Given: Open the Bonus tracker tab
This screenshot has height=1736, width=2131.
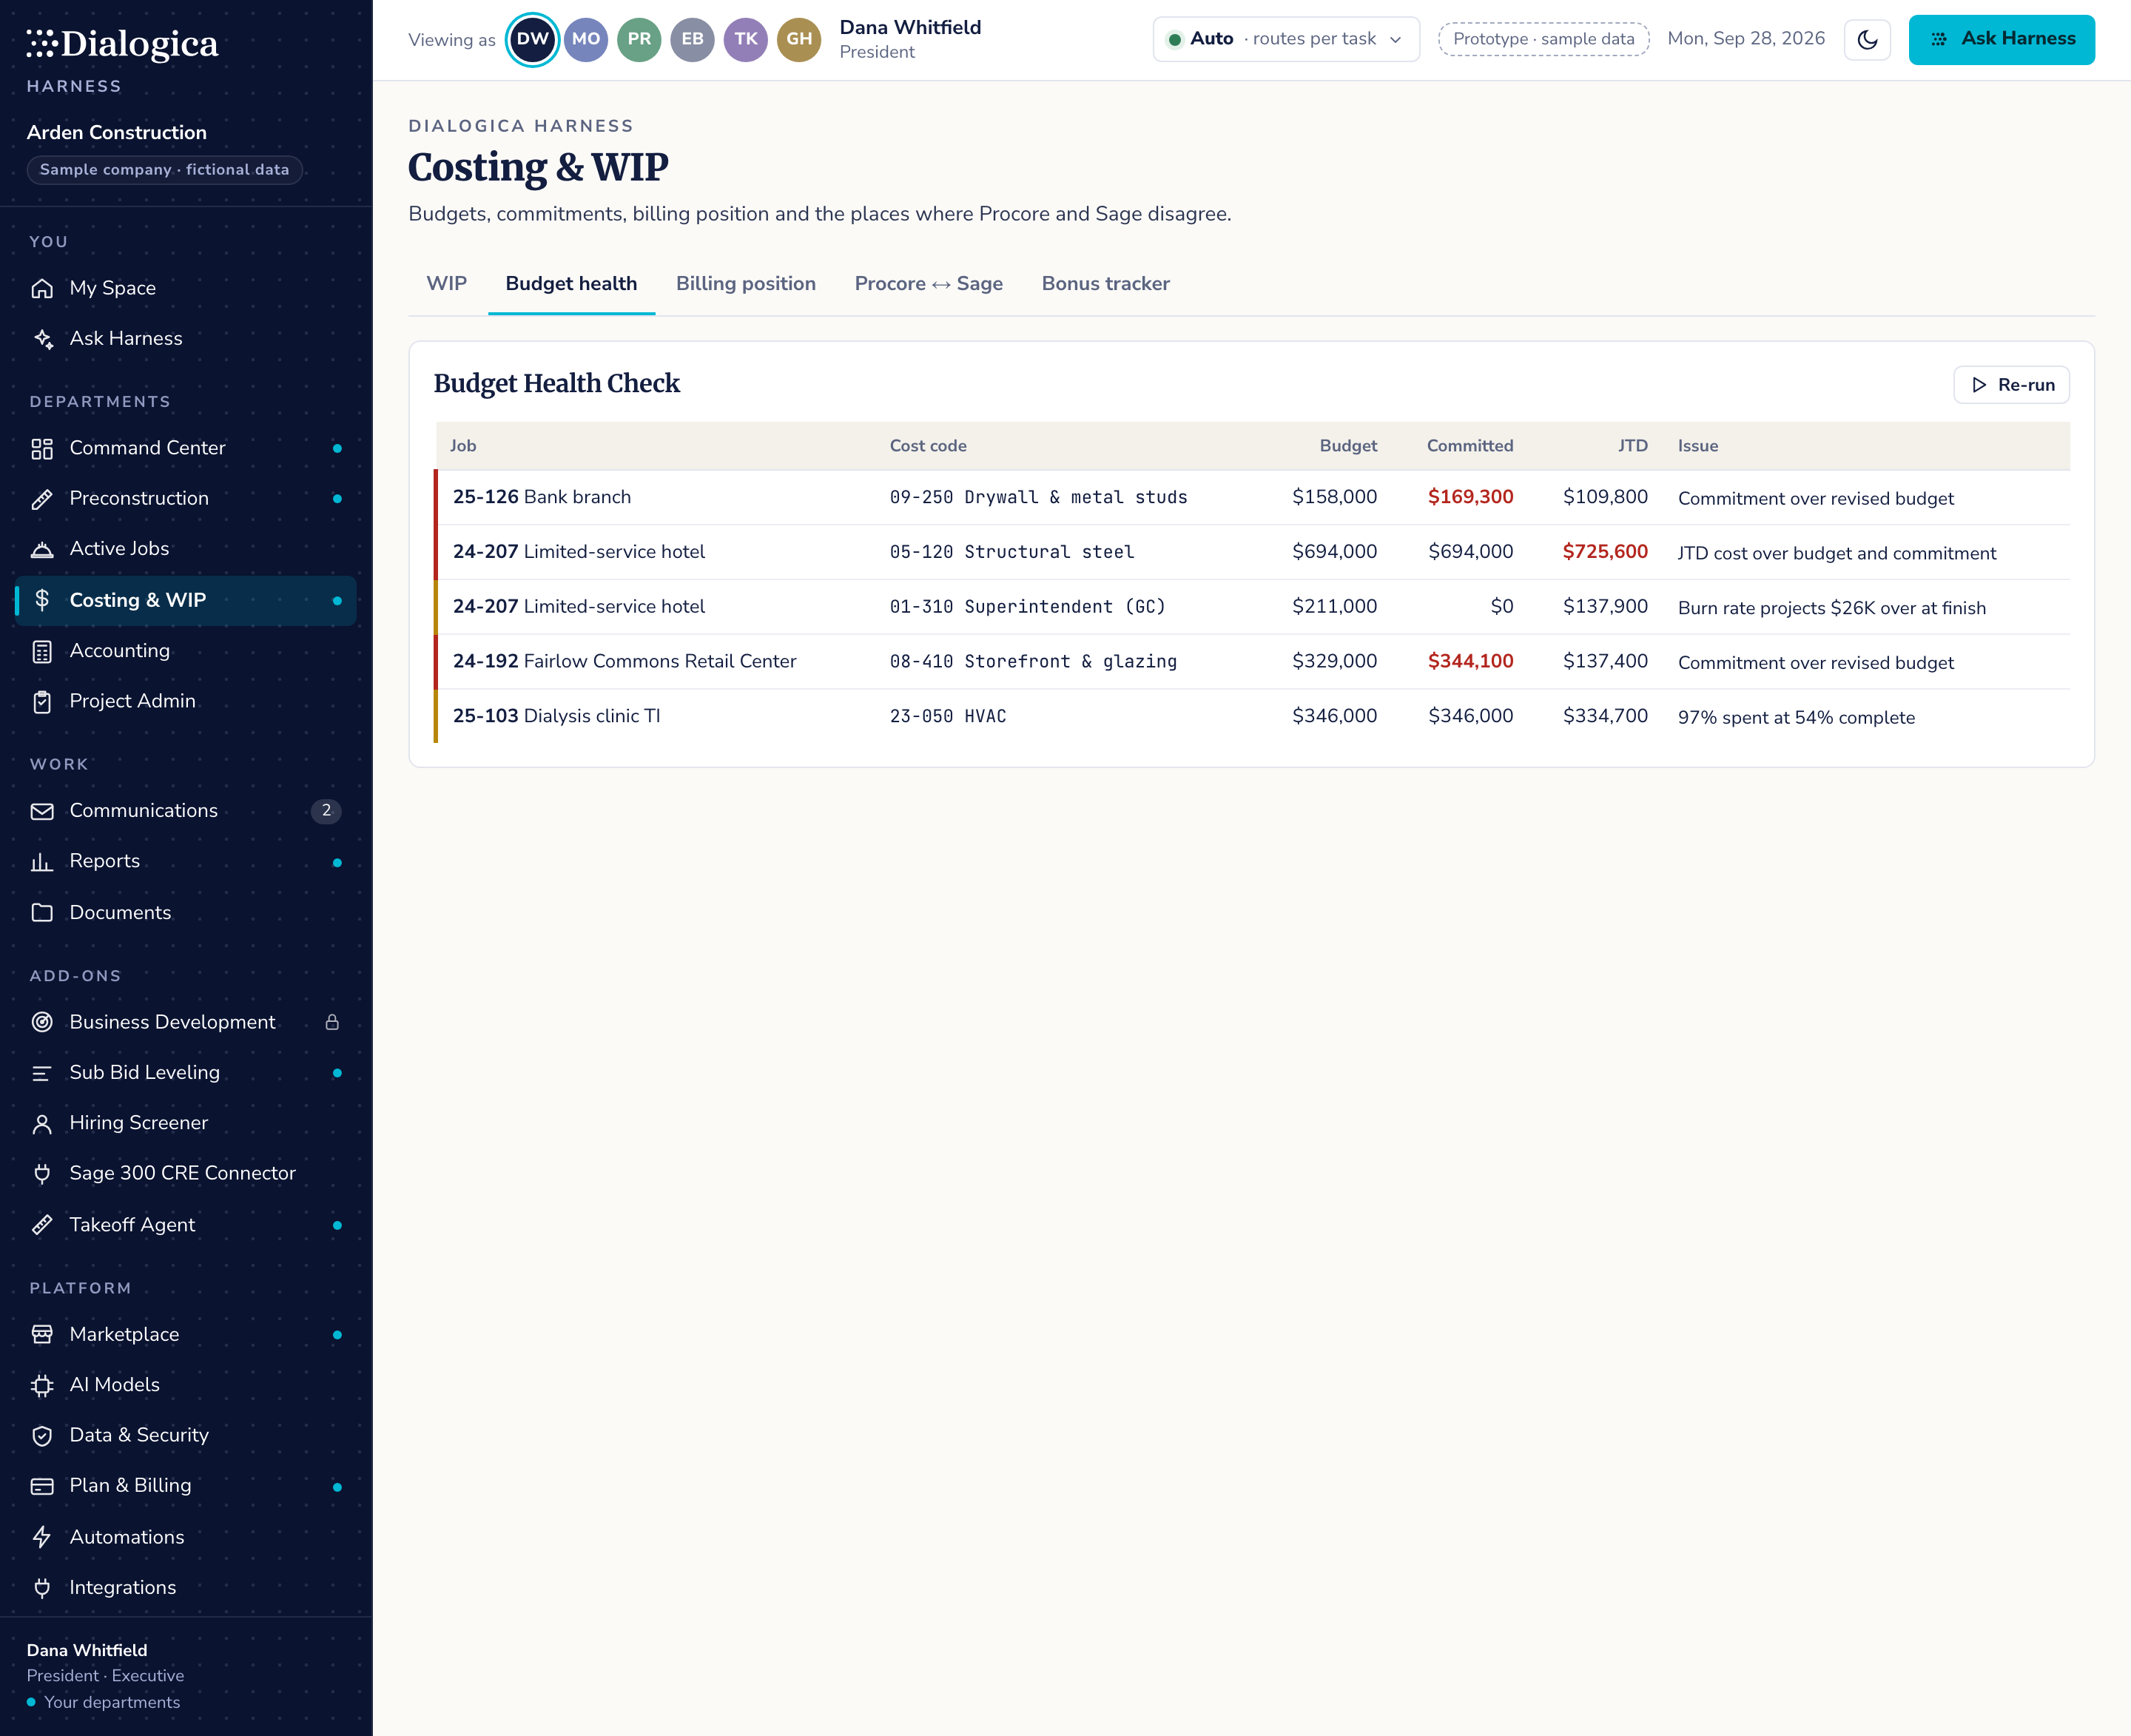Looking at the screenshot, I should 1105,284.
